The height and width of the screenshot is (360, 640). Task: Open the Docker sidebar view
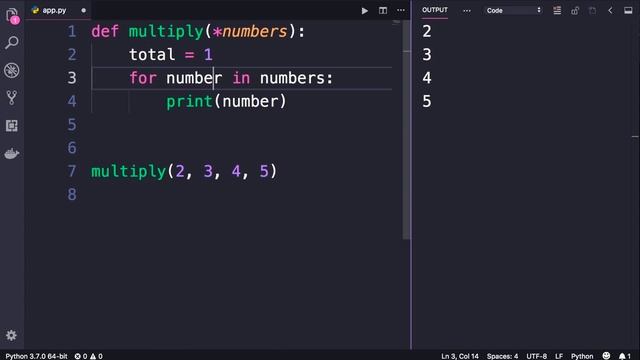pos(12,153)
